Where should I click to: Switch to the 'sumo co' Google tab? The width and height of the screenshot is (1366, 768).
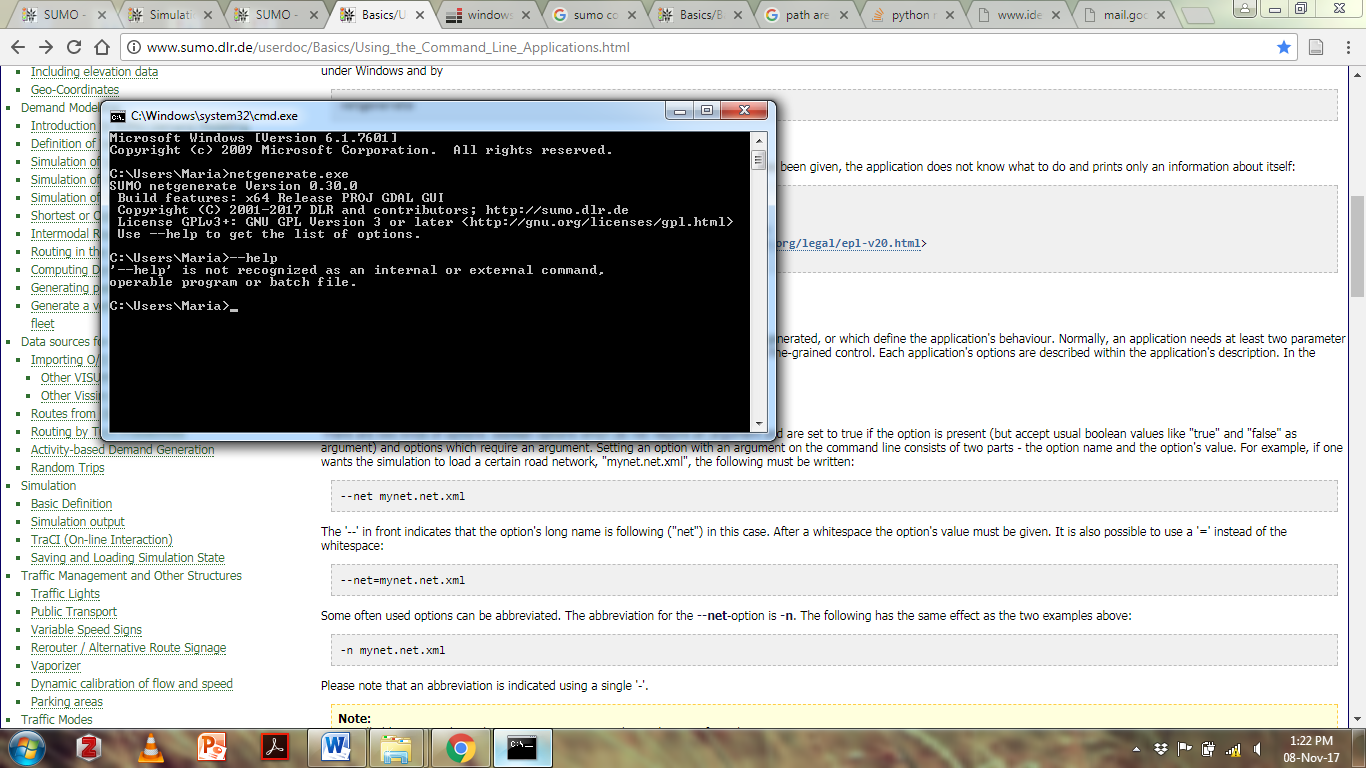(x=594, y=15)
